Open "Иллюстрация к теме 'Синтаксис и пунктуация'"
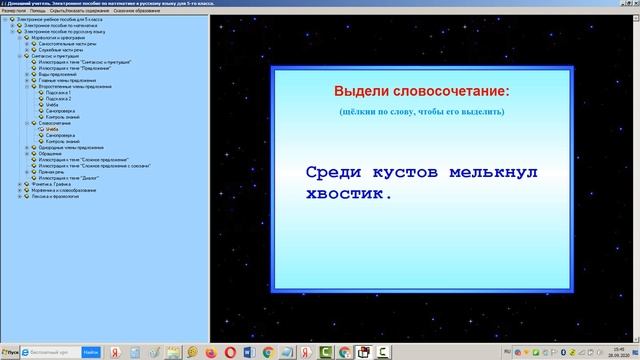Screen dimensions: 640x360 (x=85, y=62)
